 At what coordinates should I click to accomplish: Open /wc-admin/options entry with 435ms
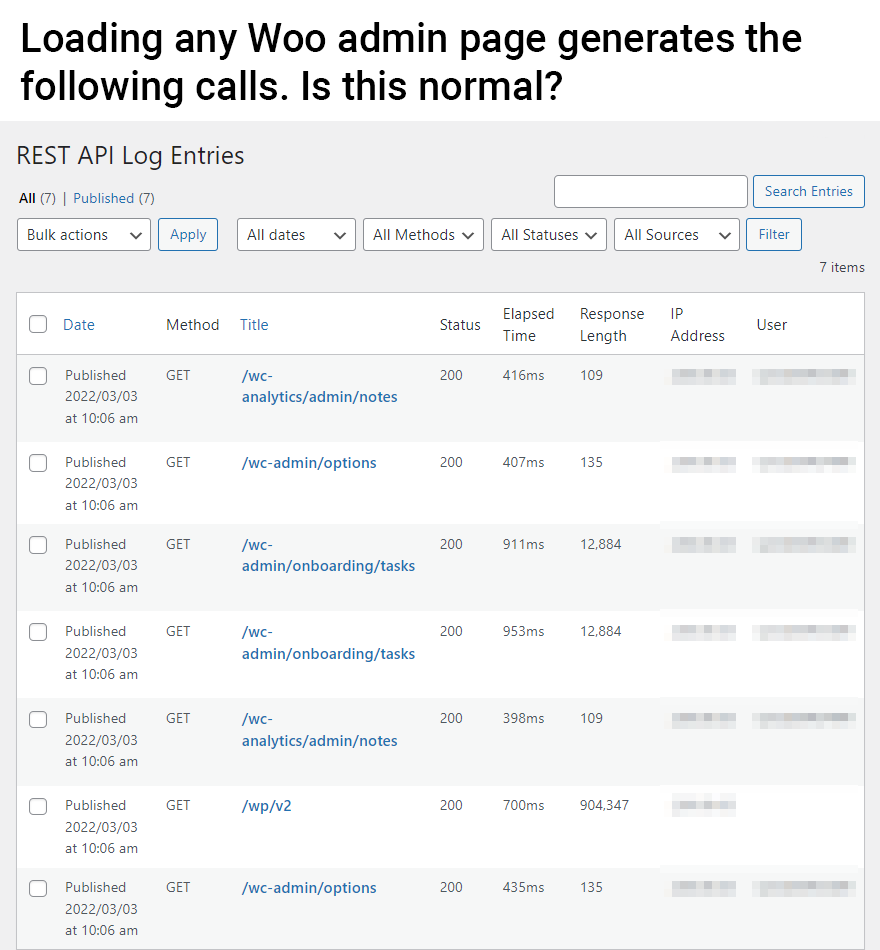[309, 888]
